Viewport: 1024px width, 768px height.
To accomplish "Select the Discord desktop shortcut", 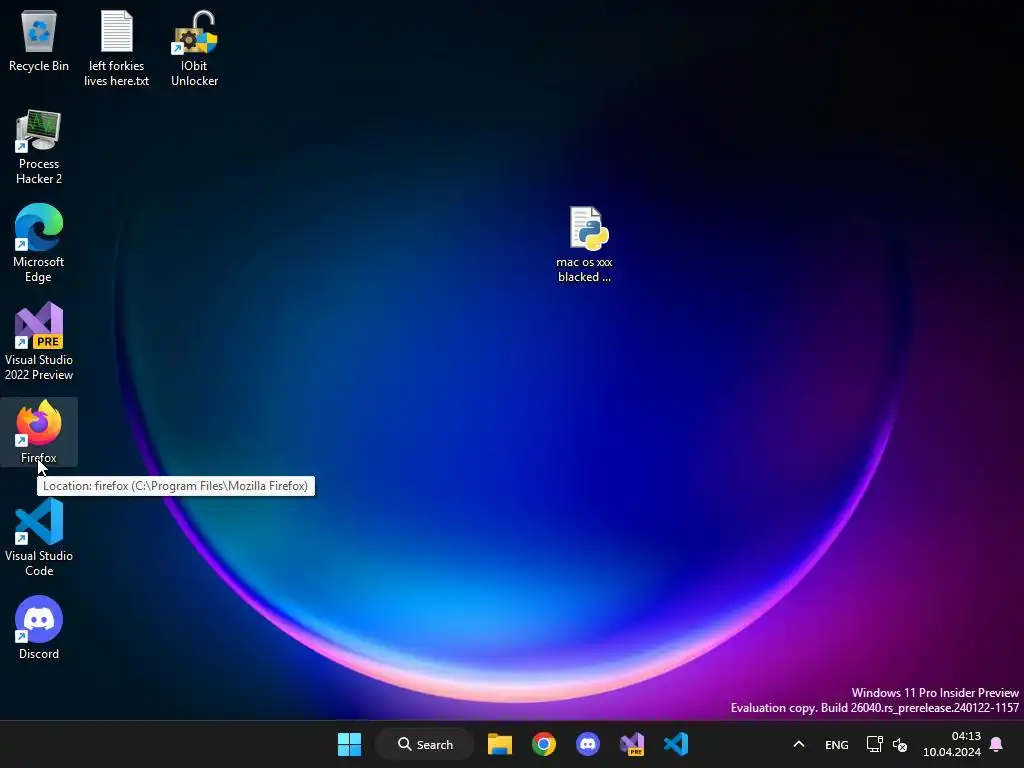I will [39, 628].
